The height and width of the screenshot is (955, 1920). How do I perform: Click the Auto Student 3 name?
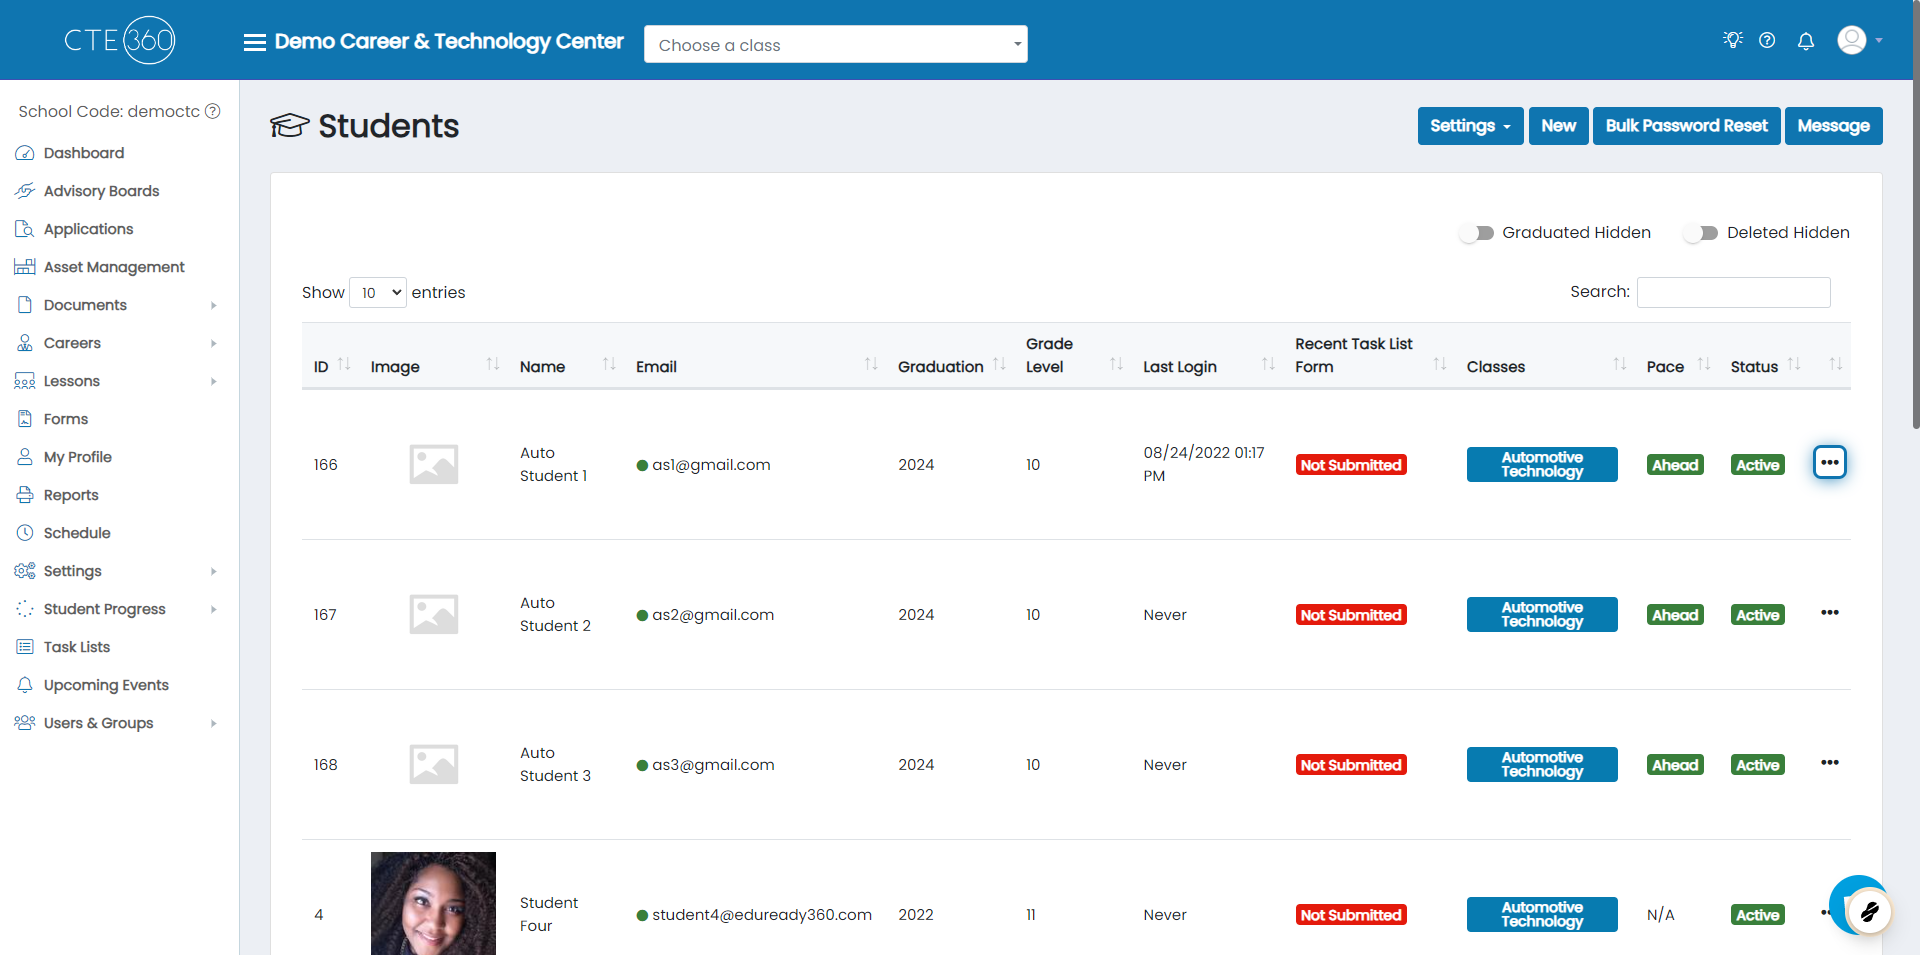[555, 764]
